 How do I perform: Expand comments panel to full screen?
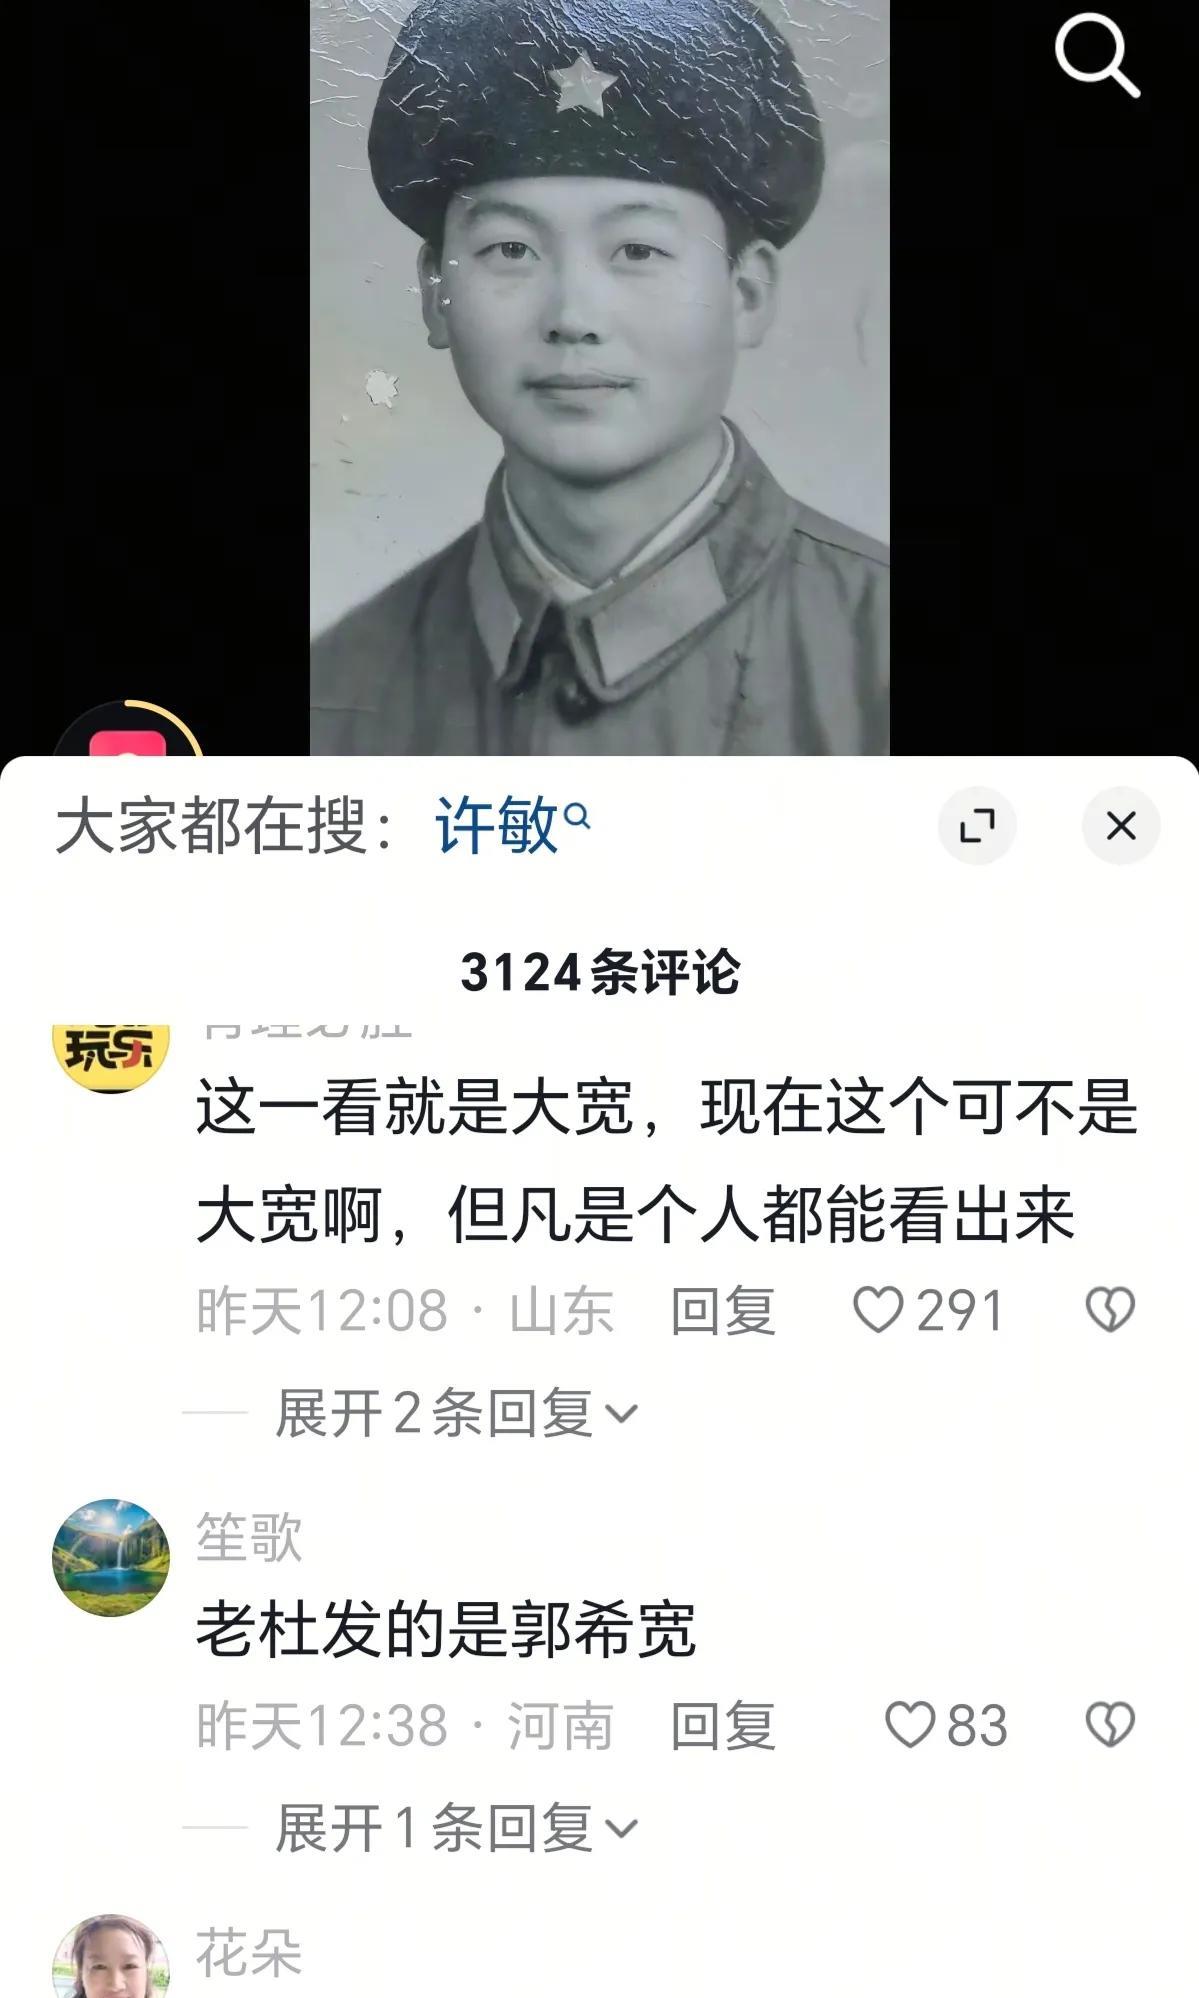pyautogui.click(x=977, y=826)
